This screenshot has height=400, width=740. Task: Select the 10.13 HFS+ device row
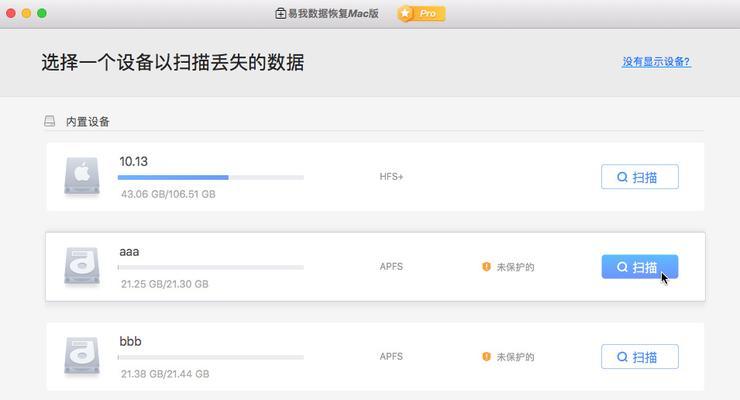(x=375, y=177)
